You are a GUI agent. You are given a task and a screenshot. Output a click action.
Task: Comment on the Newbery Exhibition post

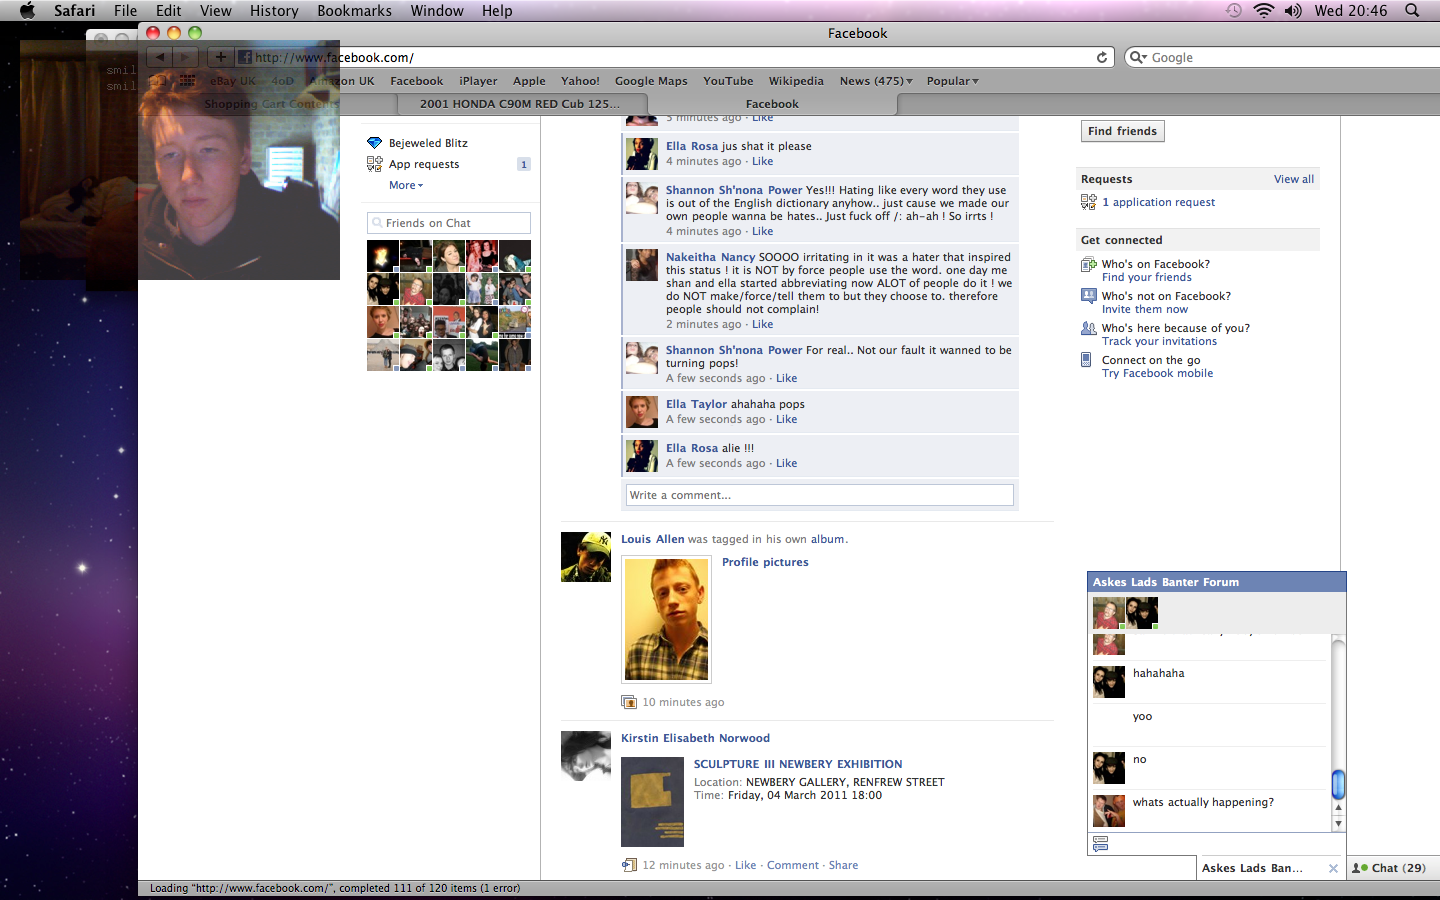pos(793,865)
